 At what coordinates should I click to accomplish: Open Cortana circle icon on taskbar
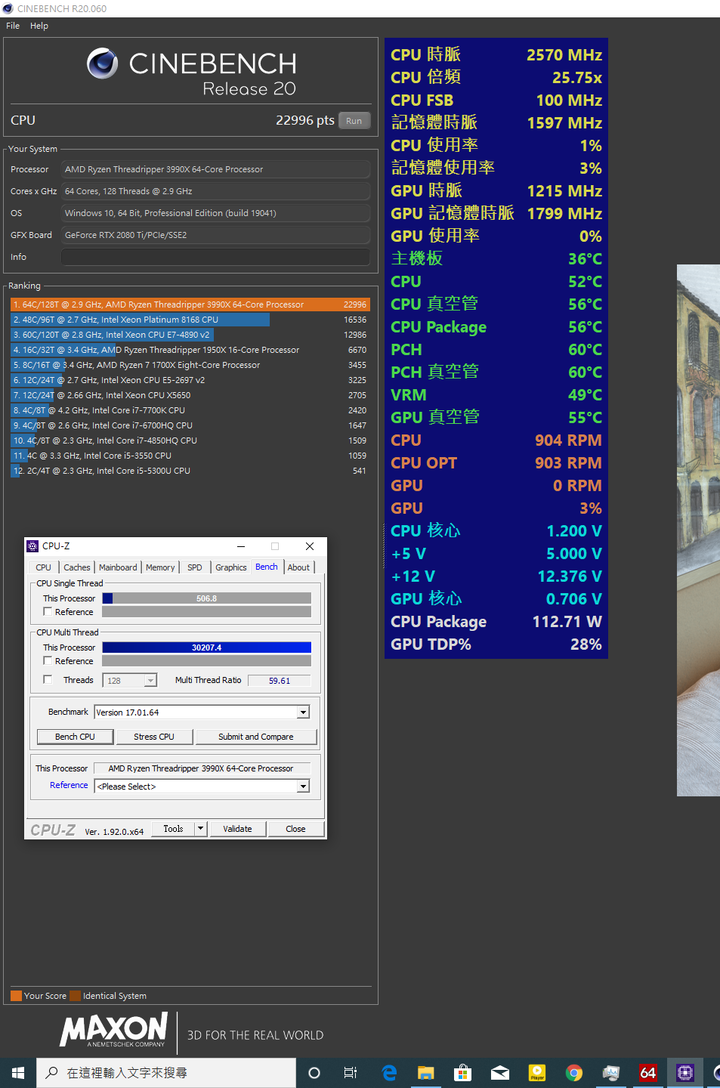pyautogui.click(x=314, y=1073)
